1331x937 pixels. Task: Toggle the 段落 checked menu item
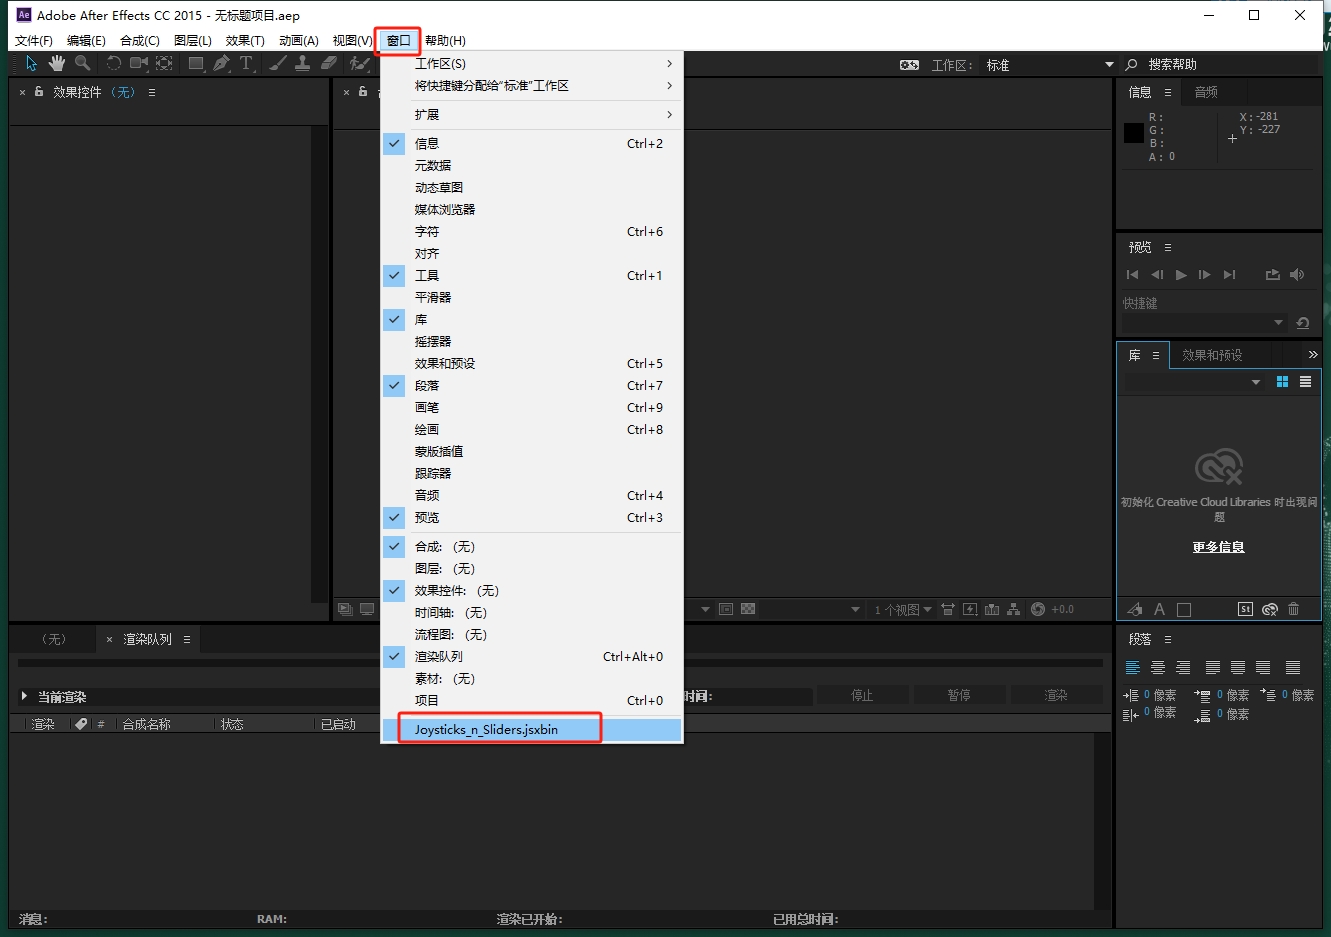point(531,385)
